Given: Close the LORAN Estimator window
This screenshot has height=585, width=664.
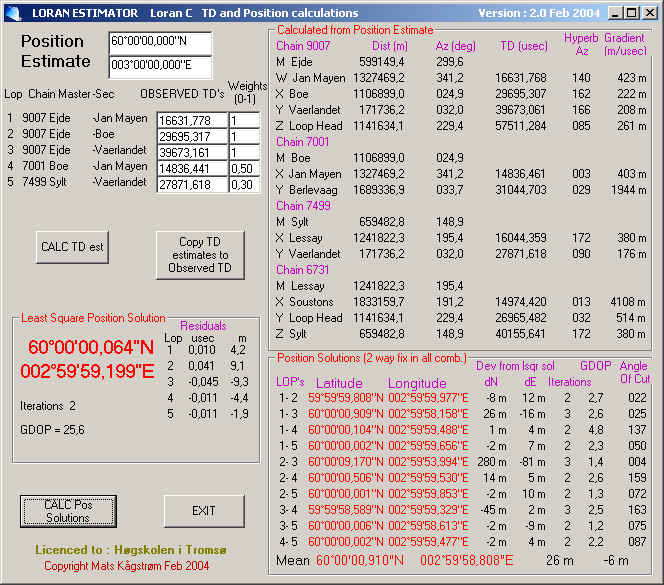Looking at the screenshot, I should coord(648,13).
